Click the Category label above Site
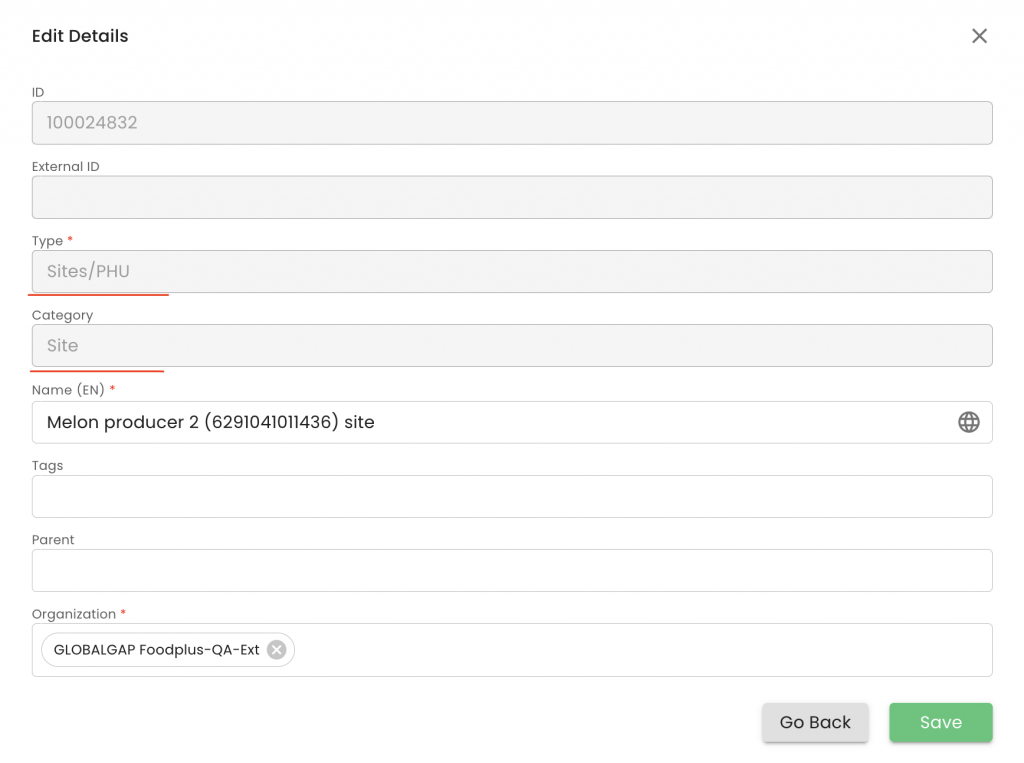The image size is (1024, 763). point(62,316)
